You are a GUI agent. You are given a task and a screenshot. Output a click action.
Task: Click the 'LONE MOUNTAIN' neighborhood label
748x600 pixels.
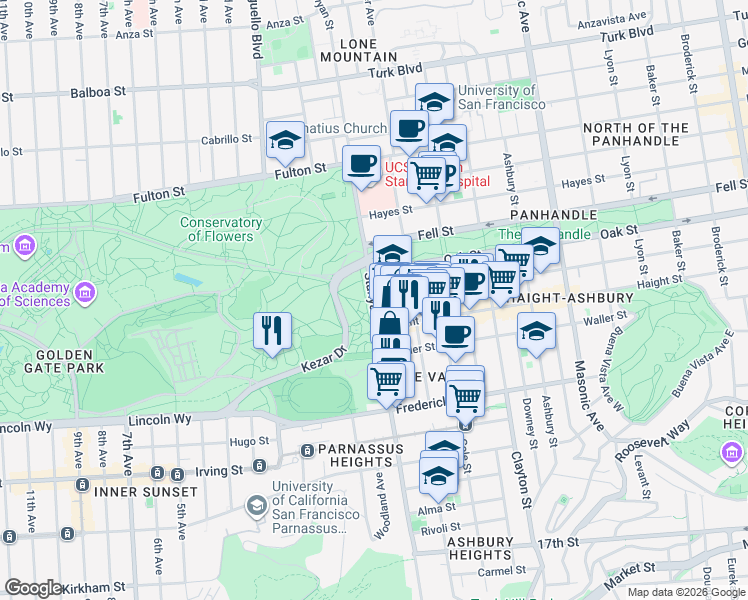coord(359,51)
